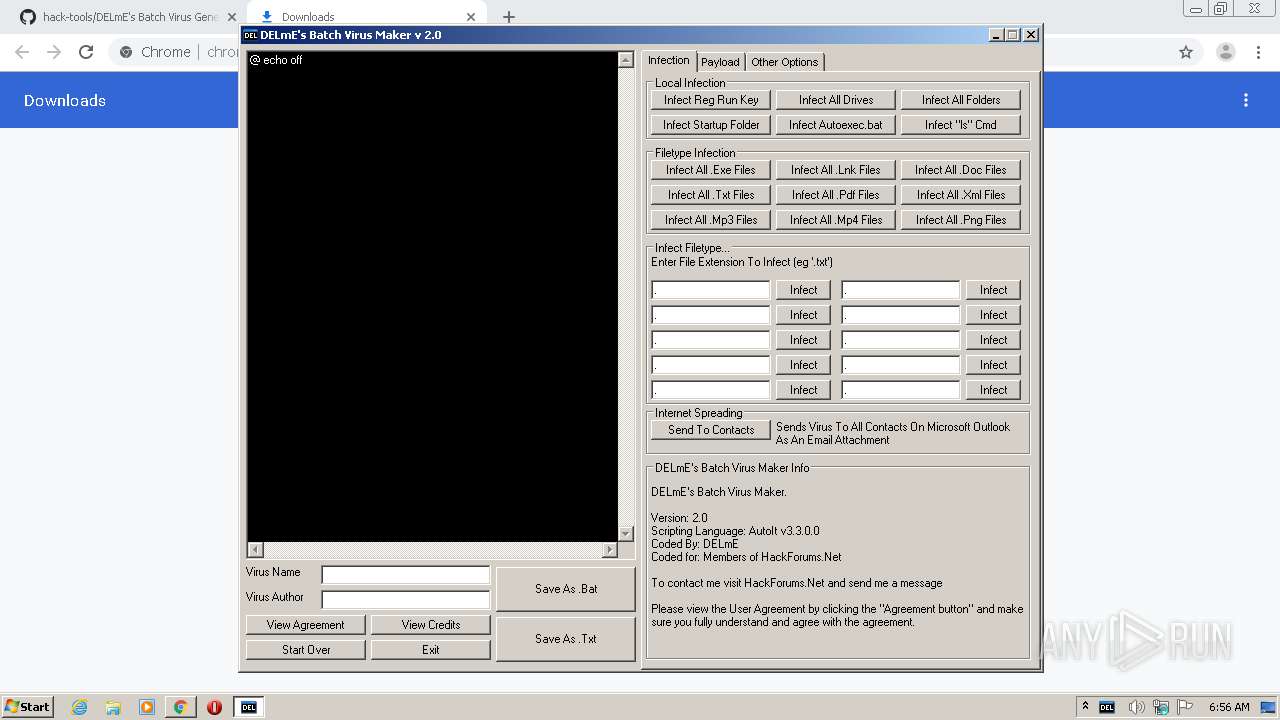Click the Chrome address bar

click(640, 52)
